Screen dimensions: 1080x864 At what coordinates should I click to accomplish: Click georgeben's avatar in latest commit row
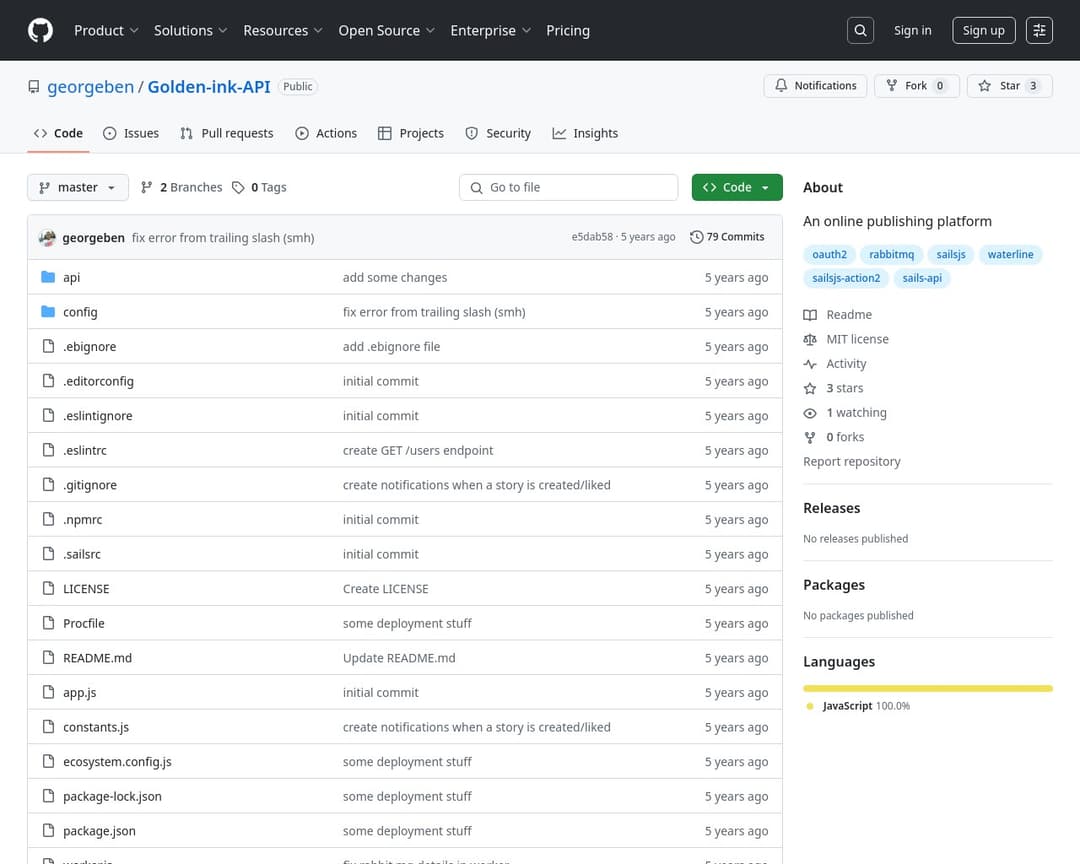tap(47, 238)
